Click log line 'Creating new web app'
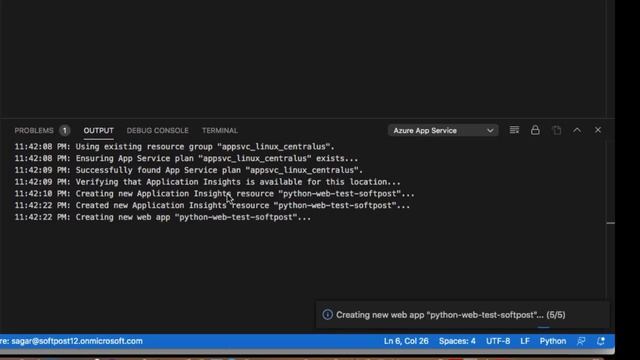This screenshot has height=360, width=640. pyautogui.click(x=163, y=218)
